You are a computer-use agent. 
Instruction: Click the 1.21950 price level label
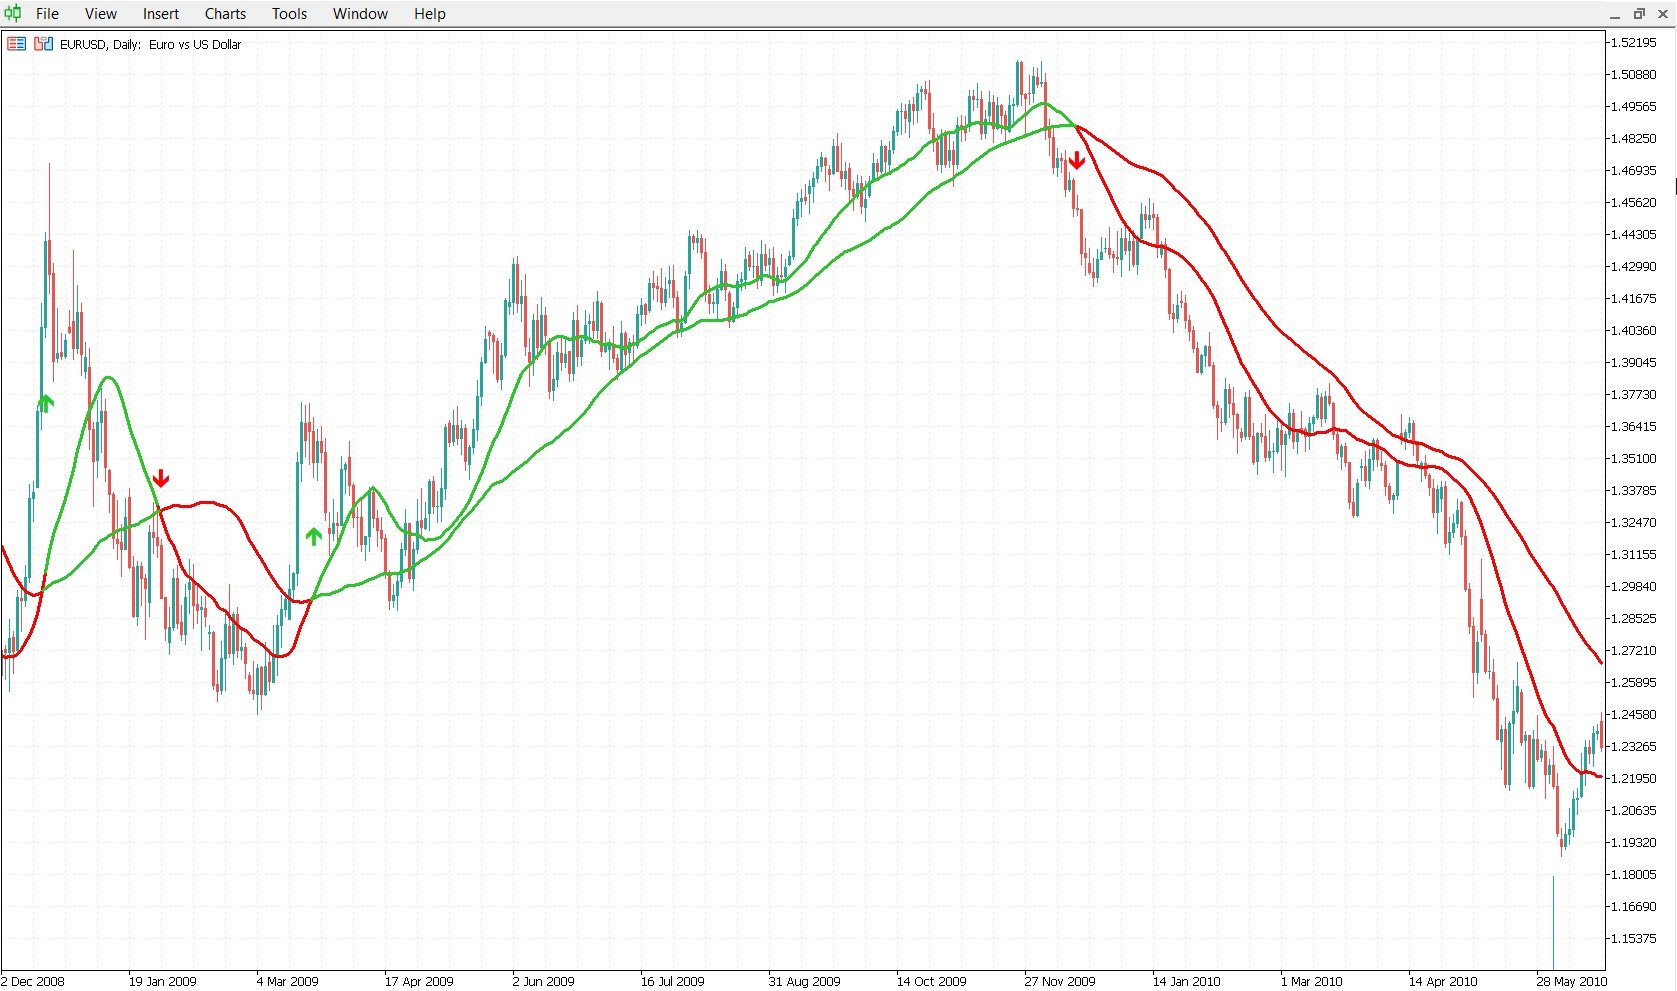[x=1633, y=778]
